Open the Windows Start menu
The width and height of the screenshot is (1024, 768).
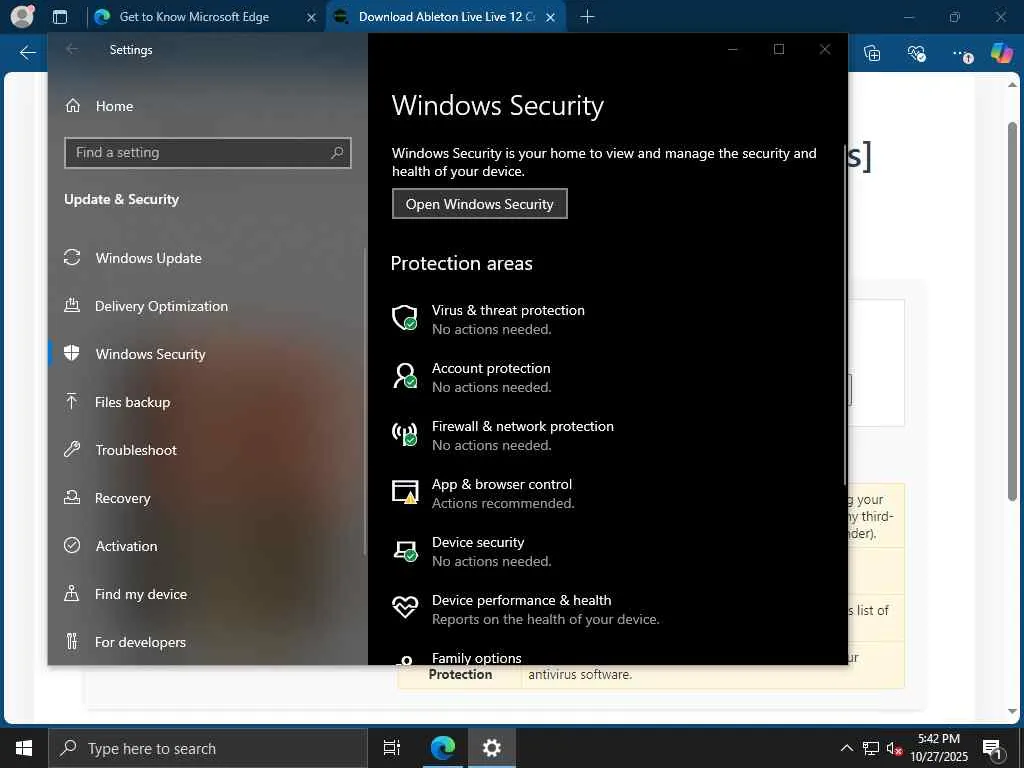coord(24,748)
